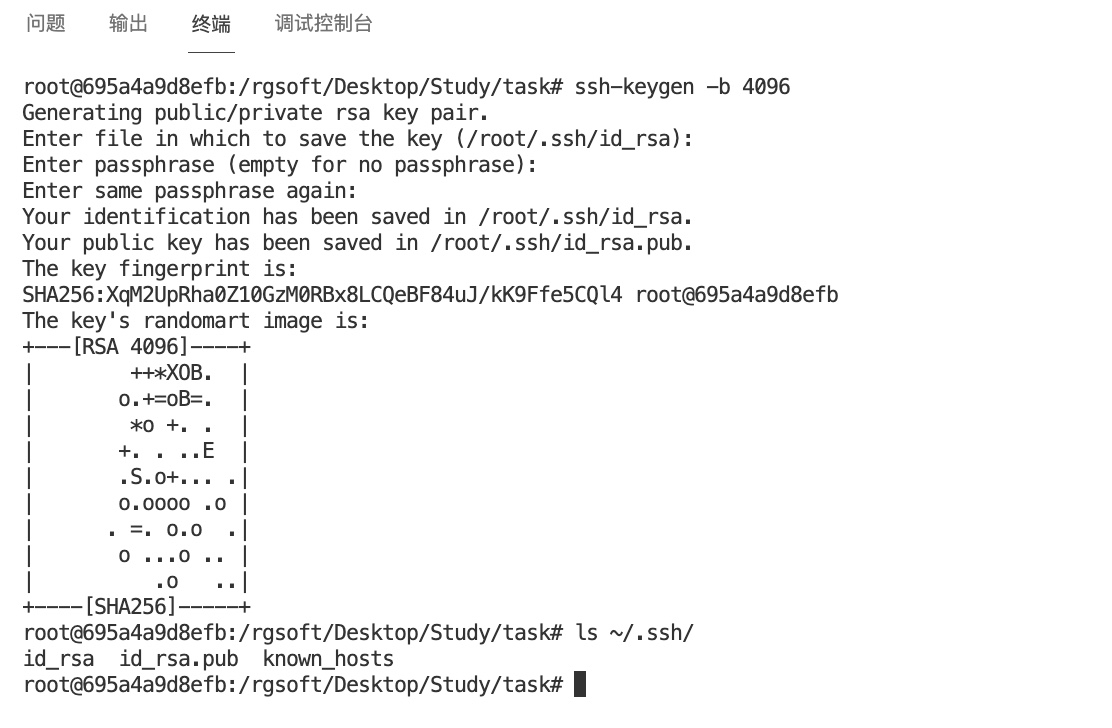
Task: Click known_hosts in the ls output
Action: pos(328,659)
